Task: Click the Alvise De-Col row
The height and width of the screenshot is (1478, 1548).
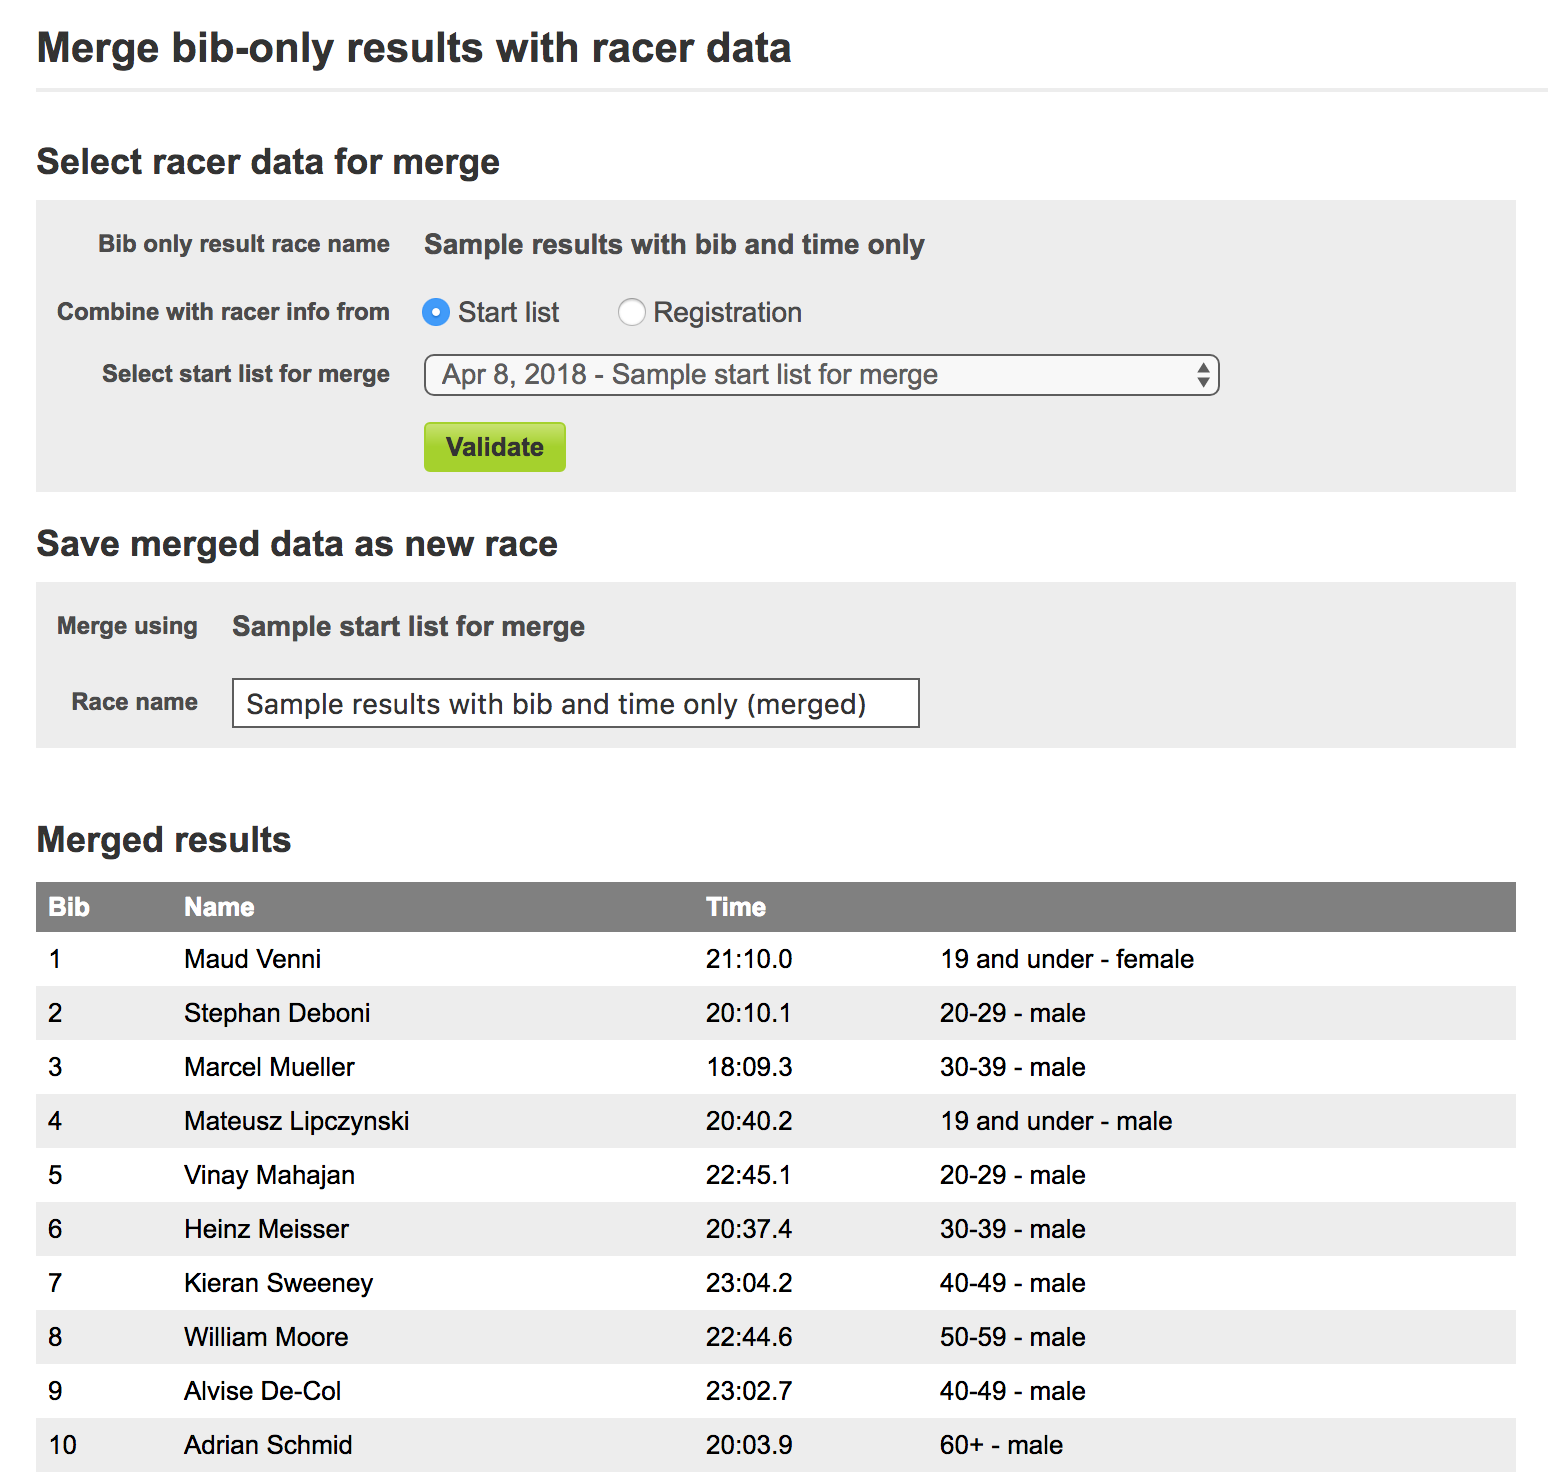Action: (x=262, y=1391)
